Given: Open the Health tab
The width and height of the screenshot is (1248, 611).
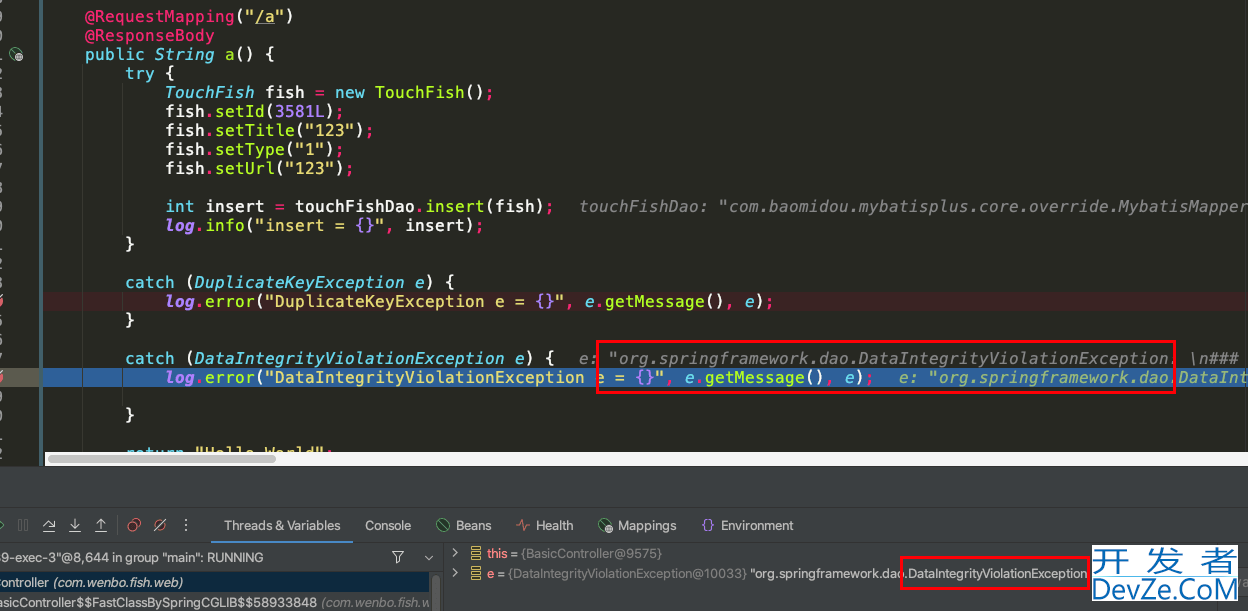Looking at the screenshot, I should [545, 525].
